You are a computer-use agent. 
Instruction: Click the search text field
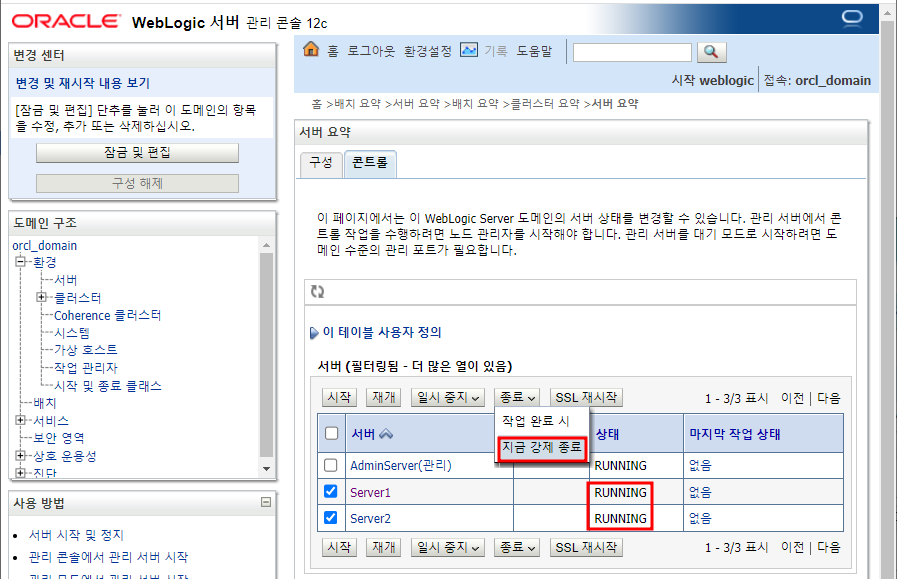[632, 52]
